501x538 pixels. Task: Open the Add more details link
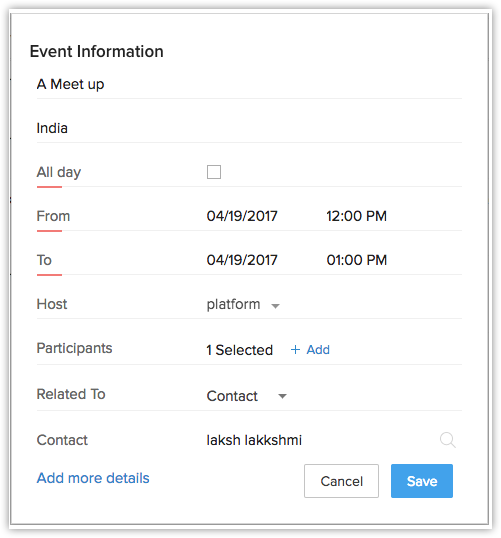93,478
